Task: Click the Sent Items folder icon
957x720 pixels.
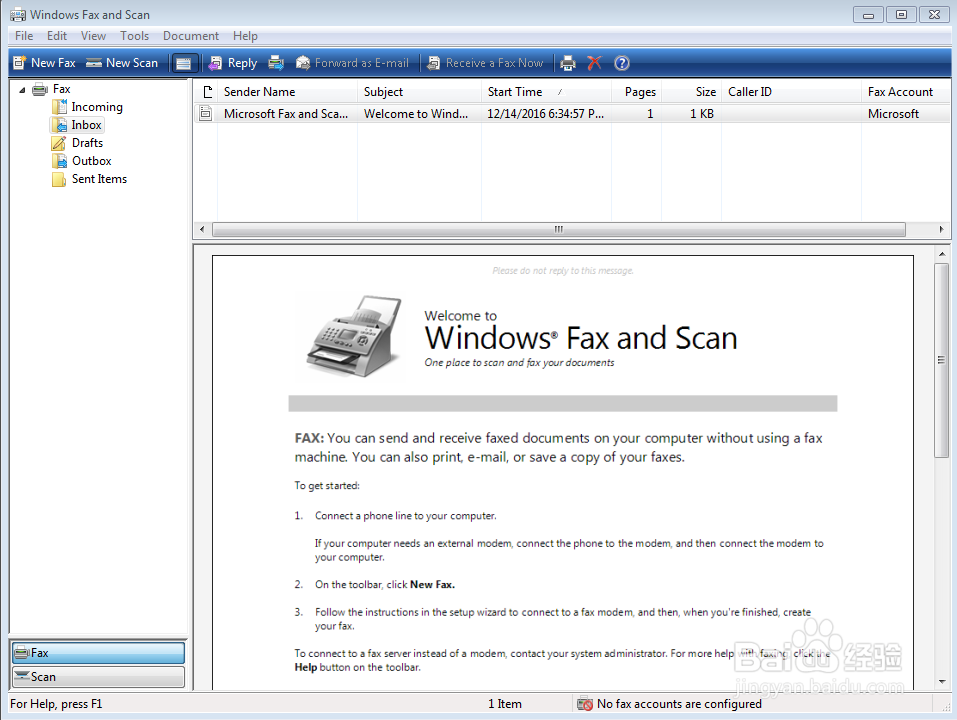Action: click(x=59, y=179)
